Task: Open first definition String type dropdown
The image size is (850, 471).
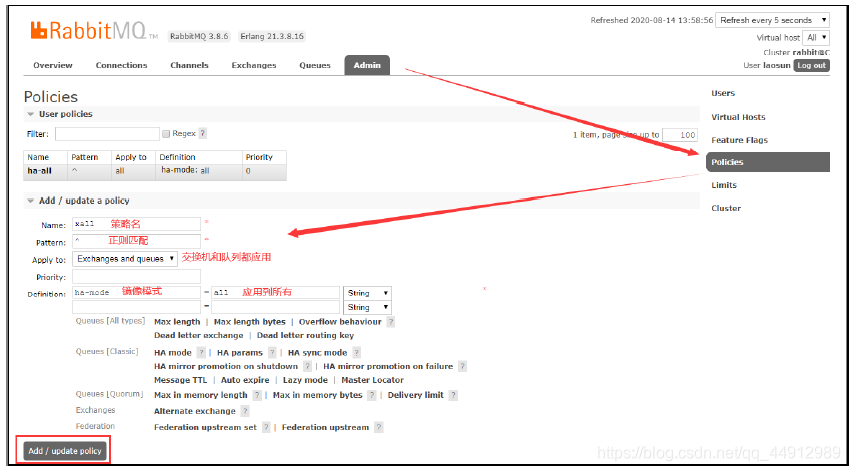Action: [x=368, y=293]
